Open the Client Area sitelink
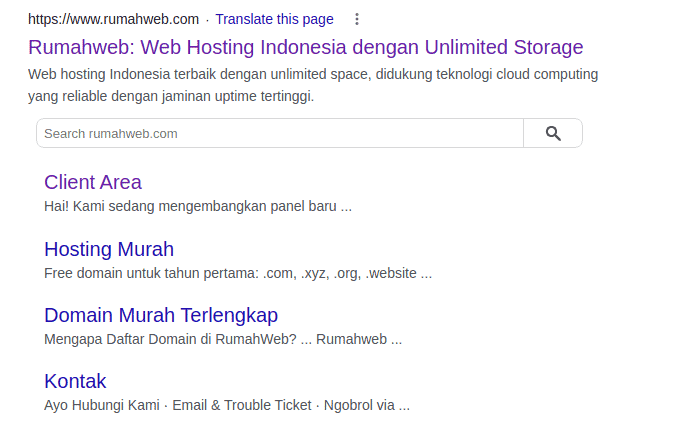 coord(93,182)
